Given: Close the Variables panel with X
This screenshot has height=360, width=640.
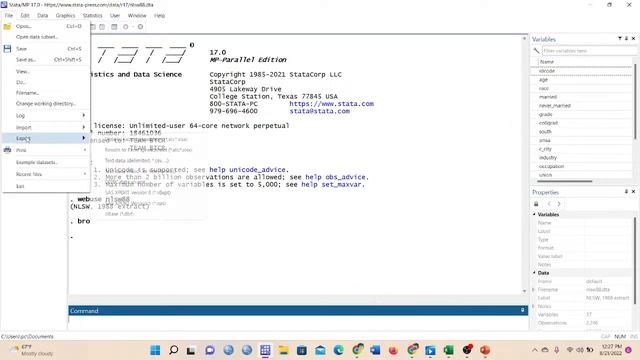Looking at the screenshot, I should (633, 38).
